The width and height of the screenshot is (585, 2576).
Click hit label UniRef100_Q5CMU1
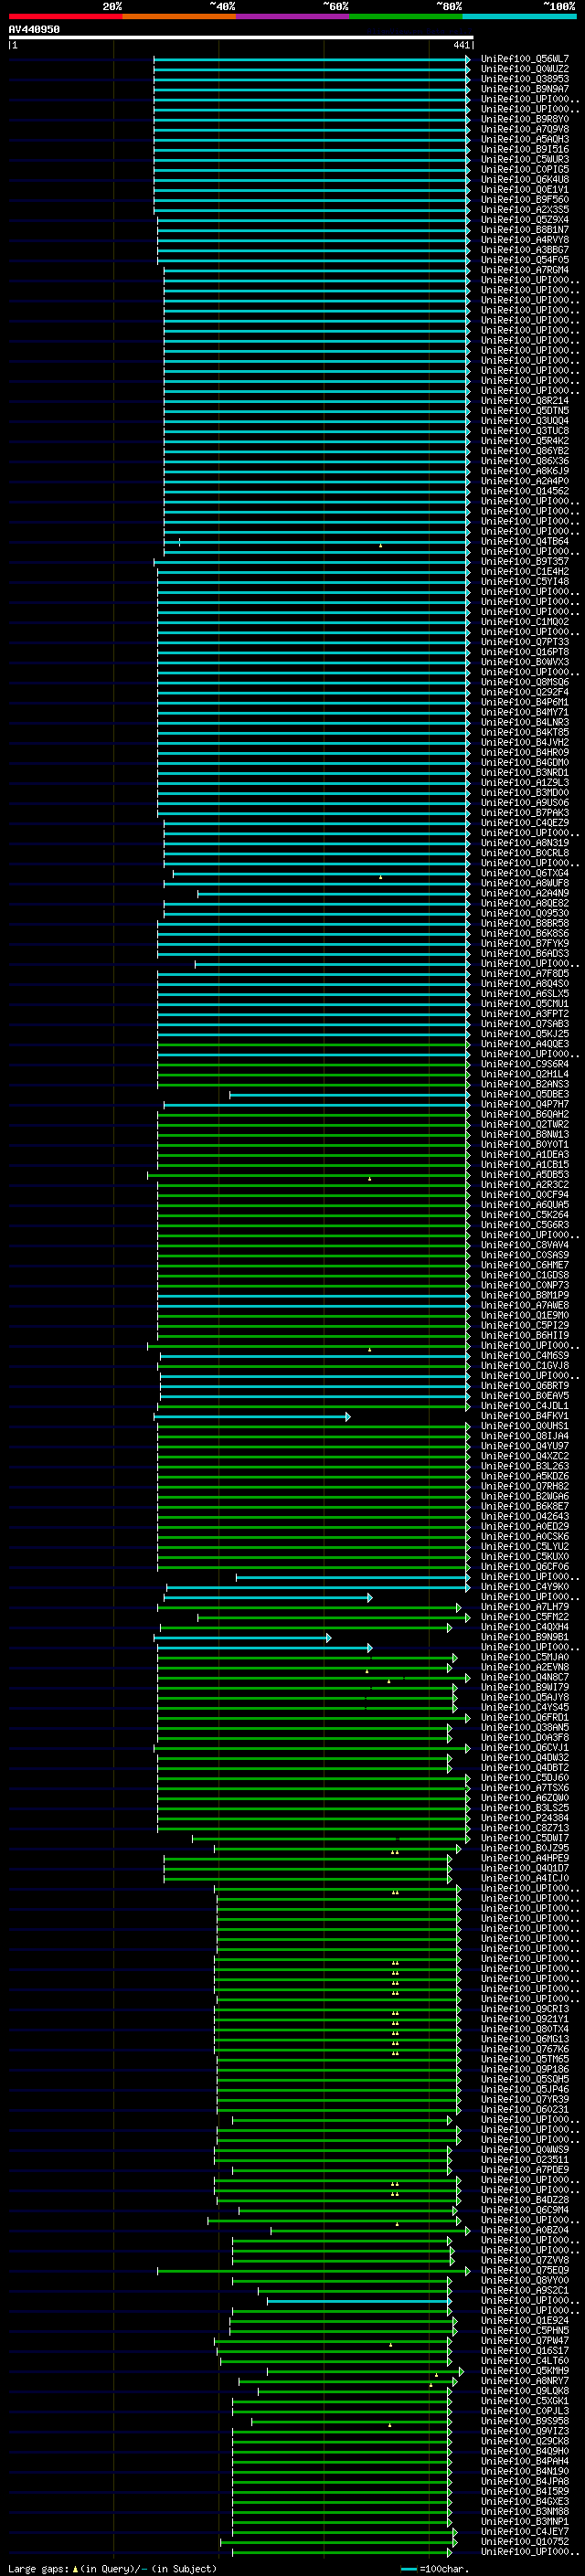tap(525, 1004)
